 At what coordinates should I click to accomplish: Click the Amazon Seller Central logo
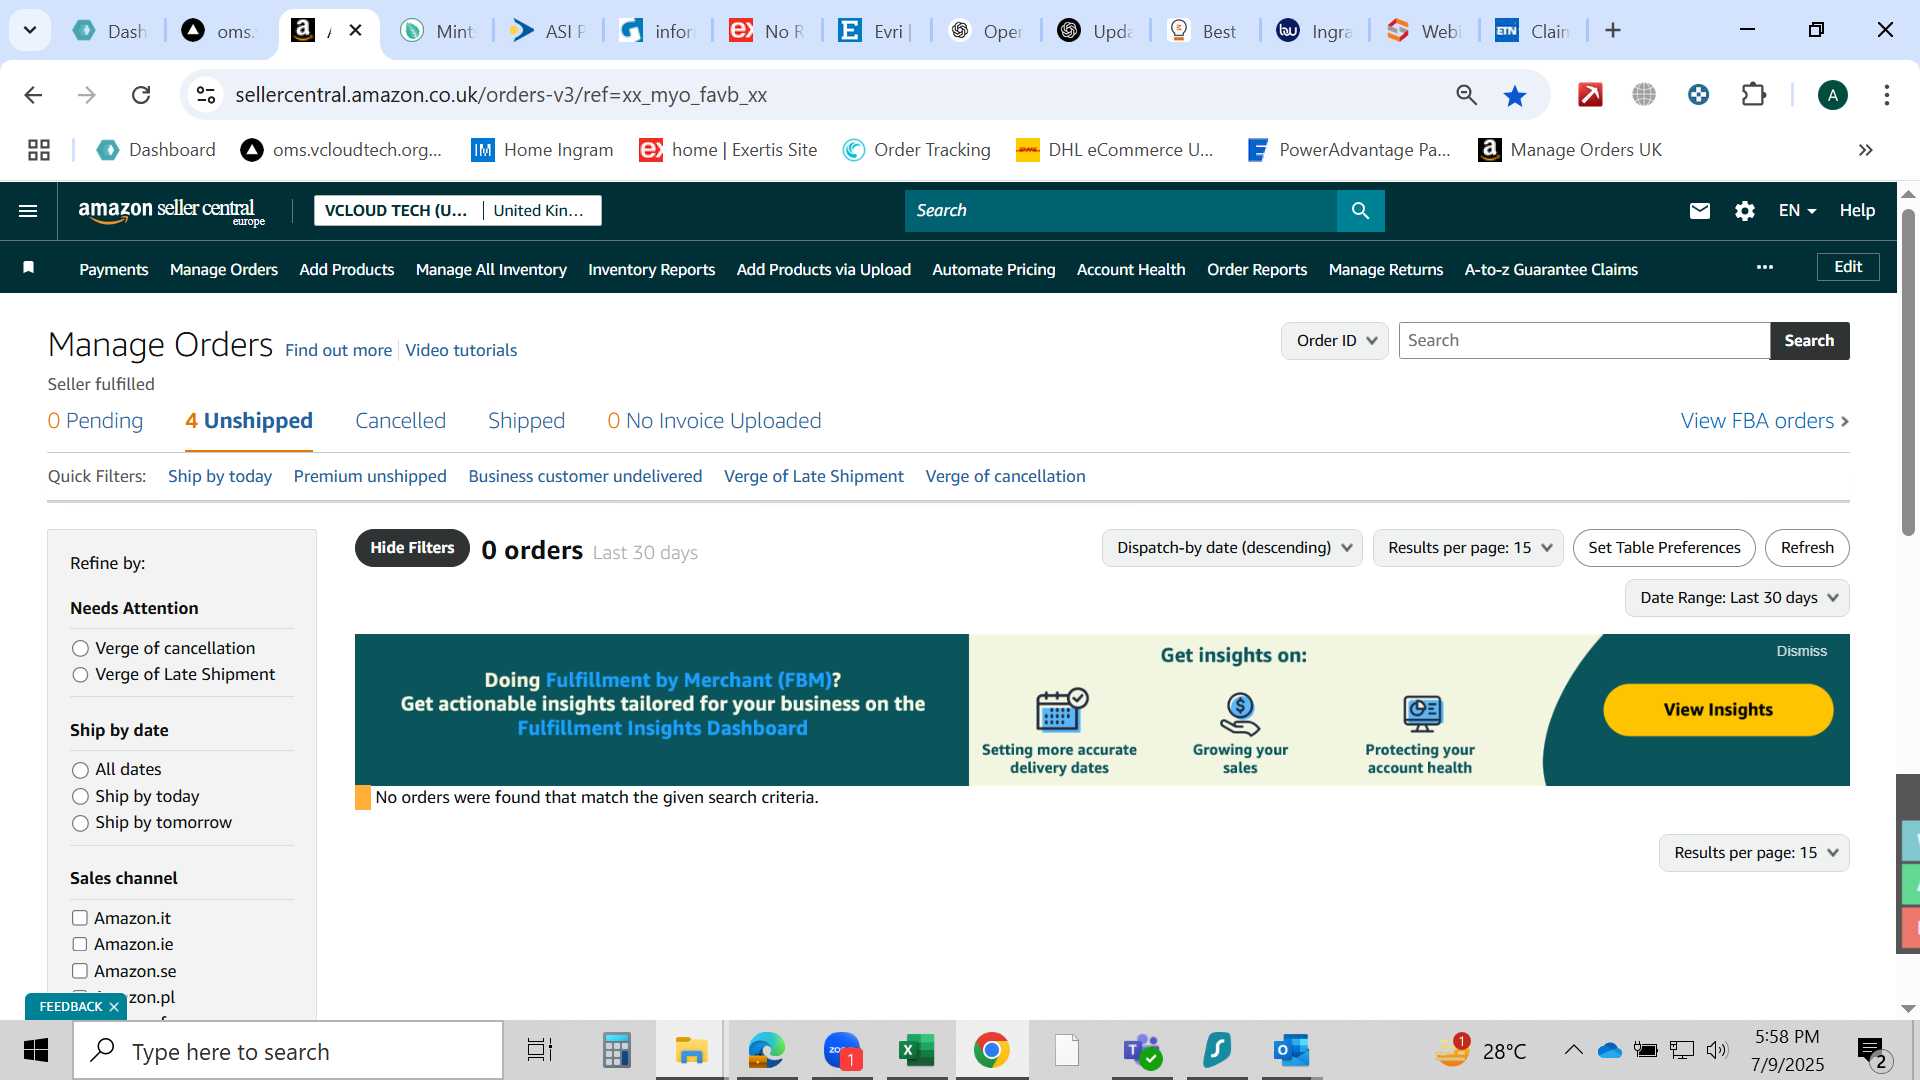pos(172,211)
